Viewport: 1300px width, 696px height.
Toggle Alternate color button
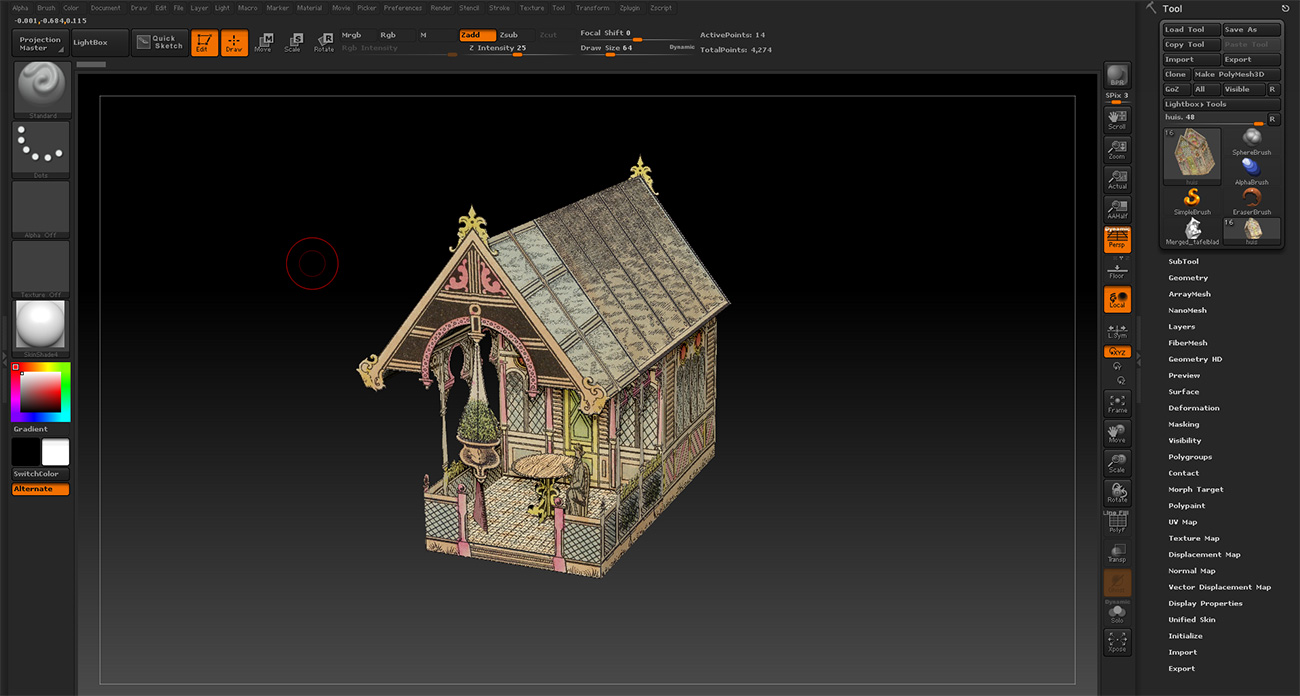[41, 489]
